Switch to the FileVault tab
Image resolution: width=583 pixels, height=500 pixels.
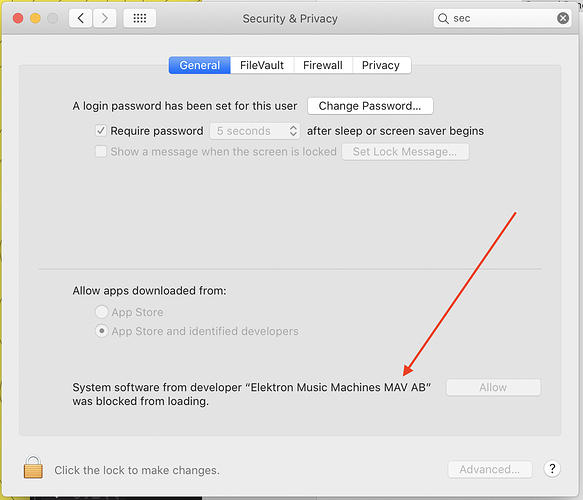pyautogui.click(x=262, y=65)
